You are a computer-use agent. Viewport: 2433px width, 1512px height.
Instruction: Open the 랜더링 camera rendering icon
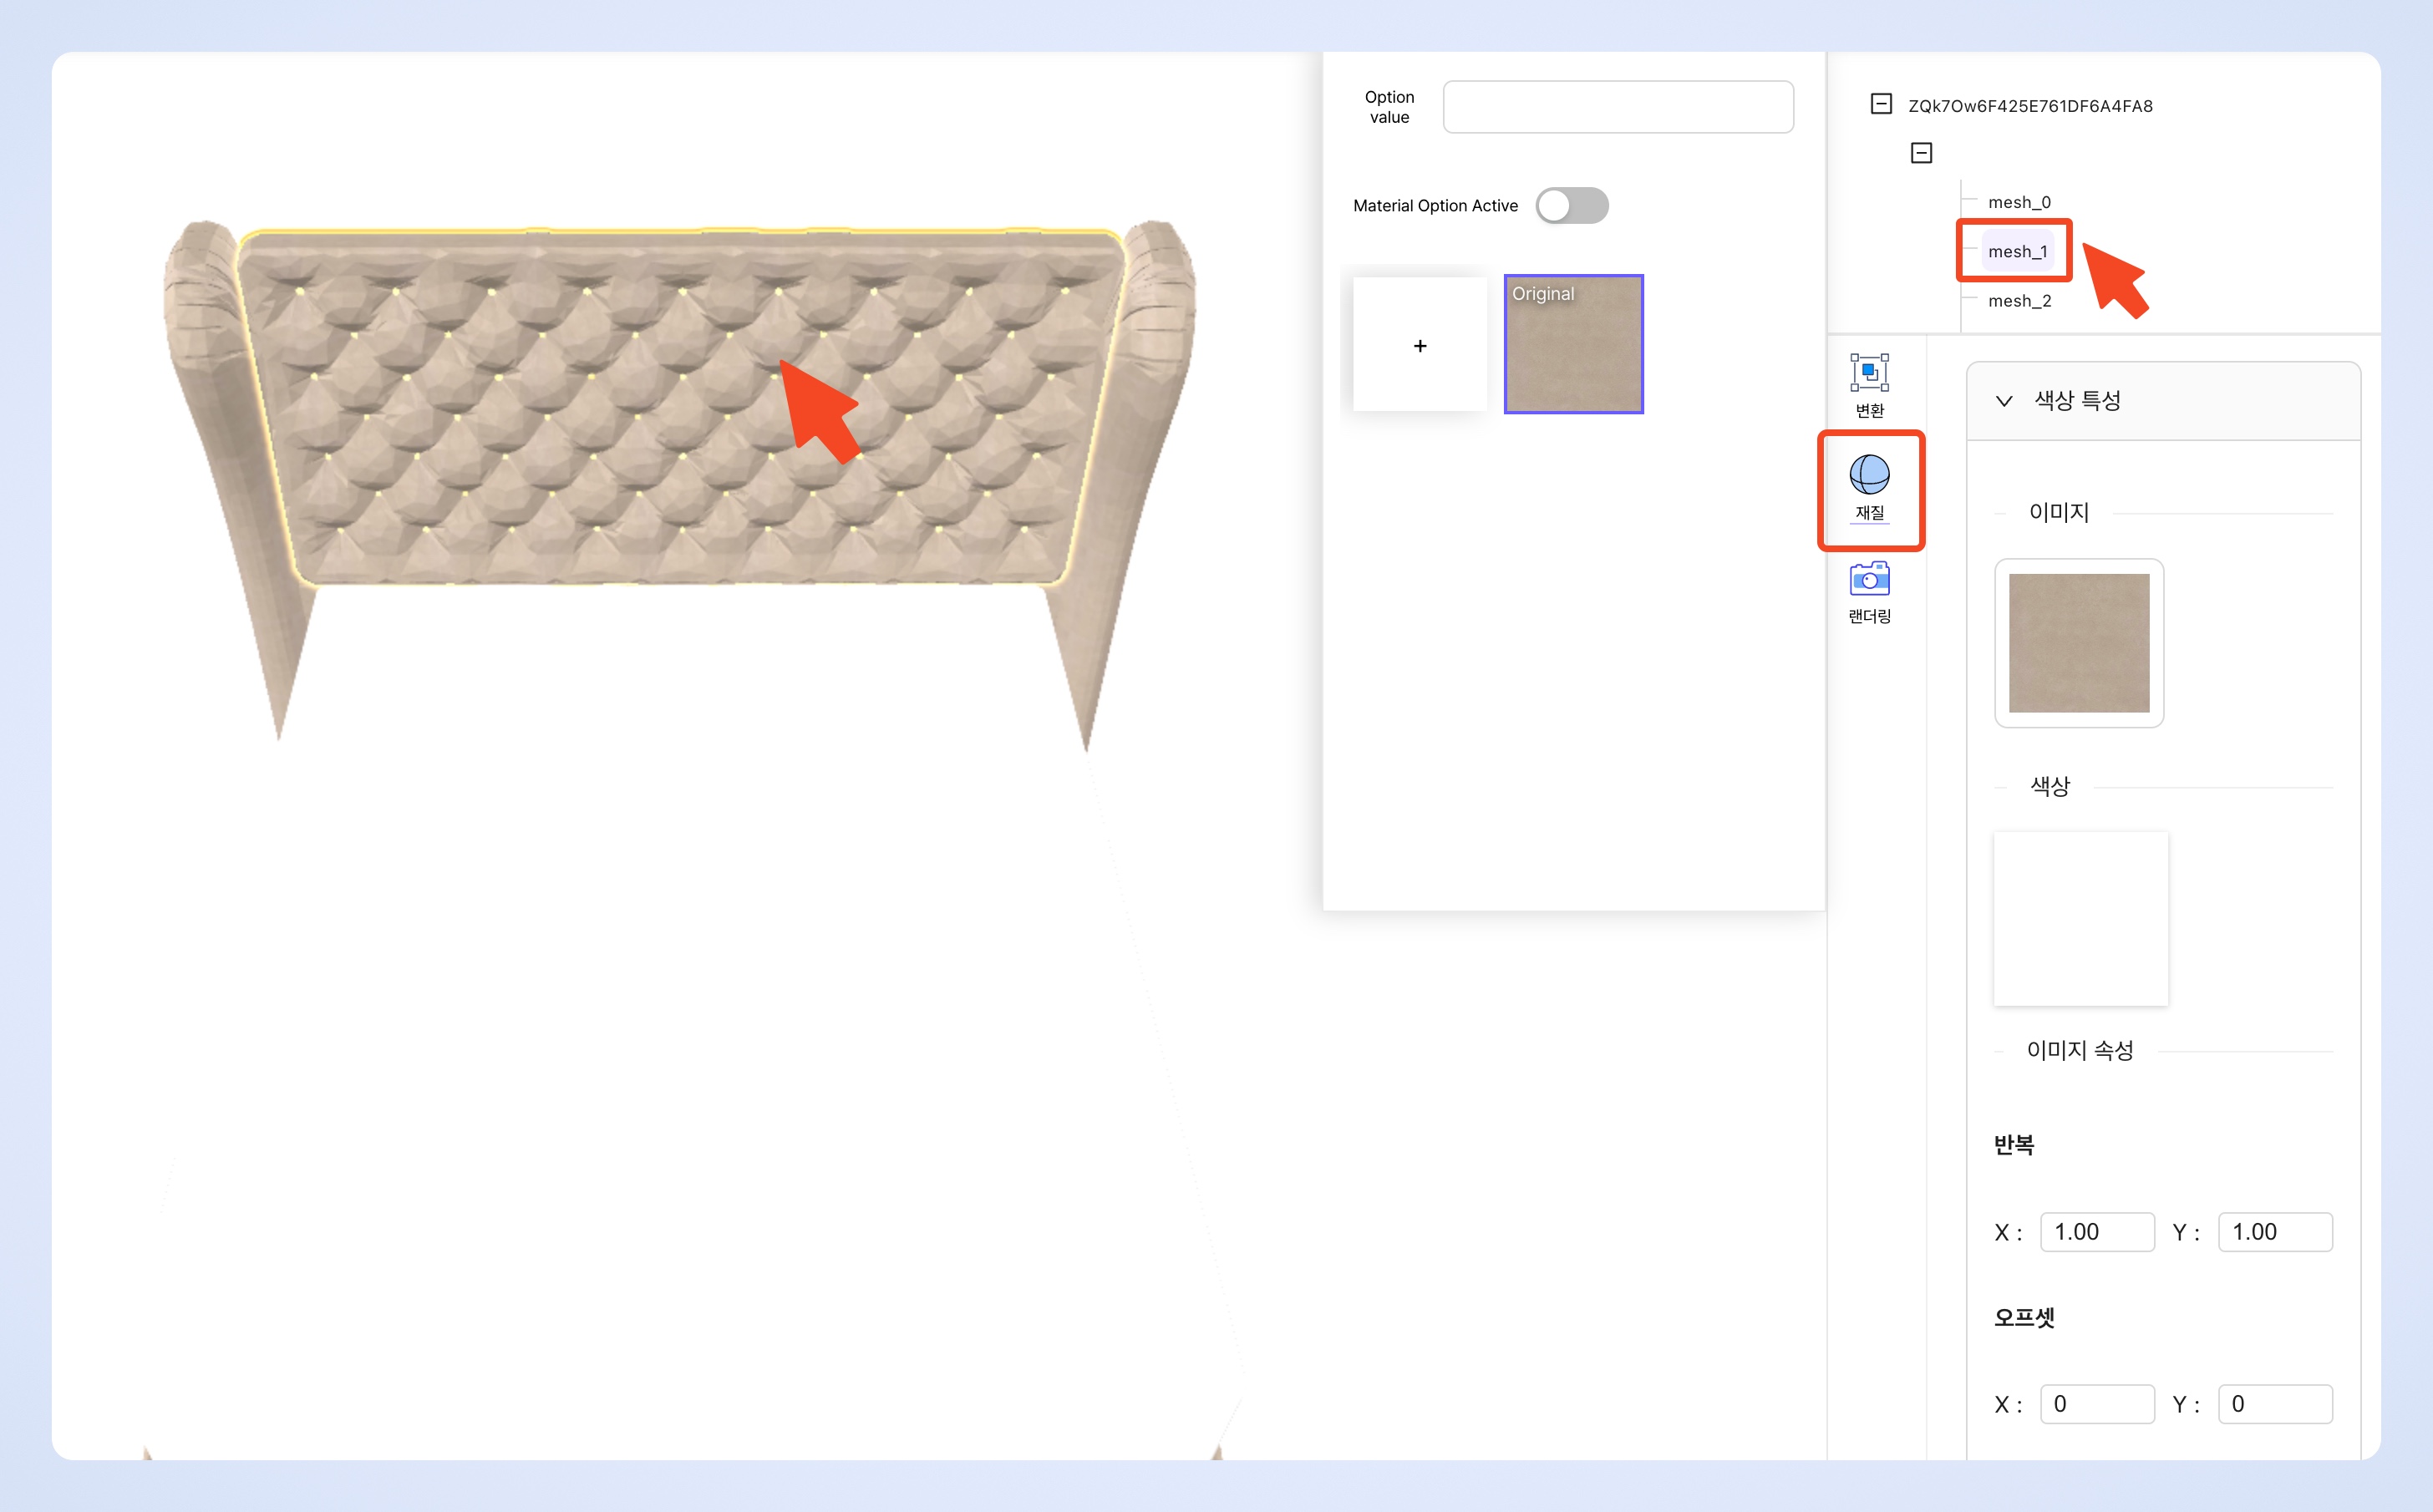(x=1868, y=580)
